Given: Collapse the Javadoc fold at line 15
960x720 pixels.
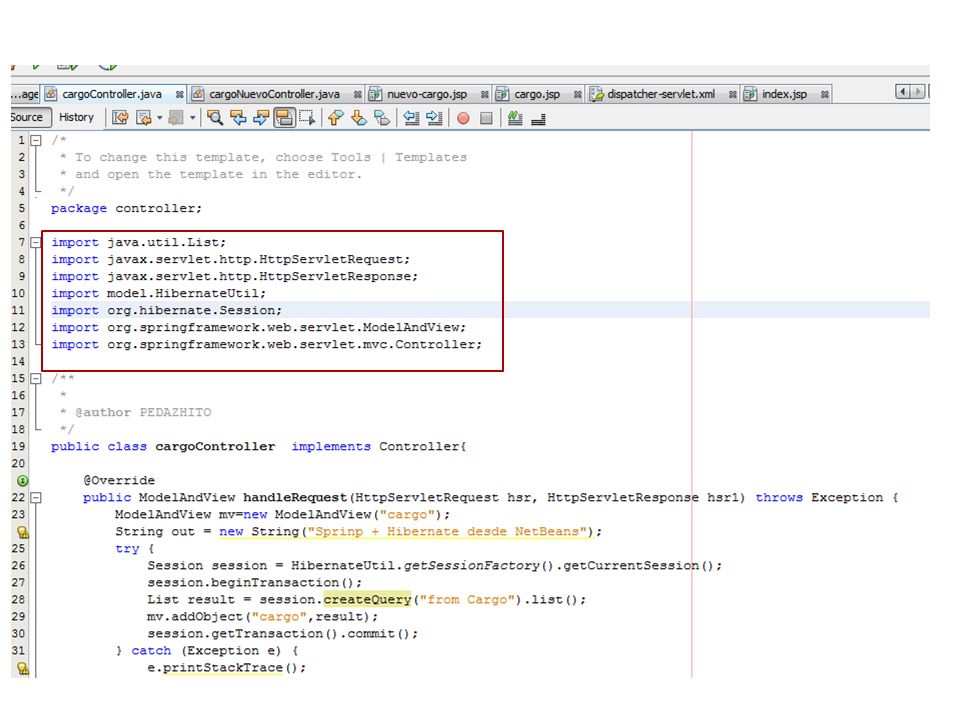Looking at the screenshot, I should coord(36,378).
